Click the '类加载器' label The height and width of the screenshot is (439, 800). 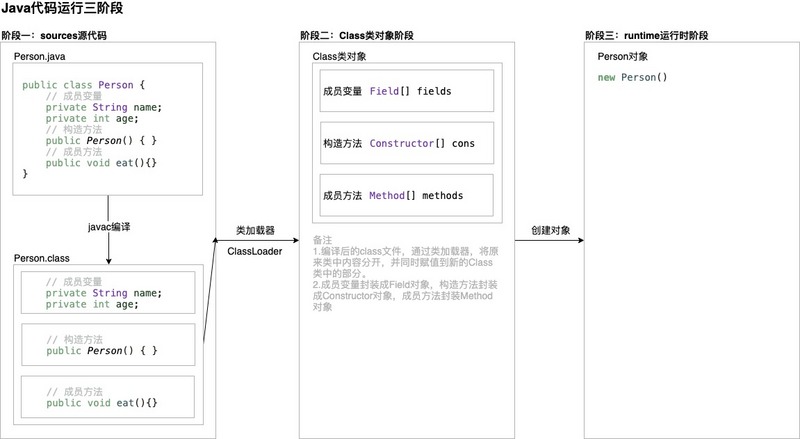coord(255,230)
